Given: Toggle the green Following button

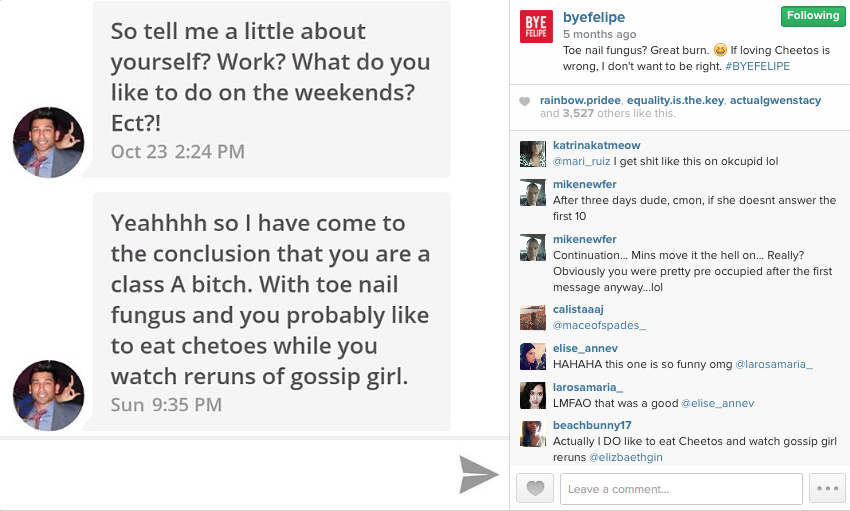Looking at the screenshot, I should pyautogui.click(x=813, y=16).
